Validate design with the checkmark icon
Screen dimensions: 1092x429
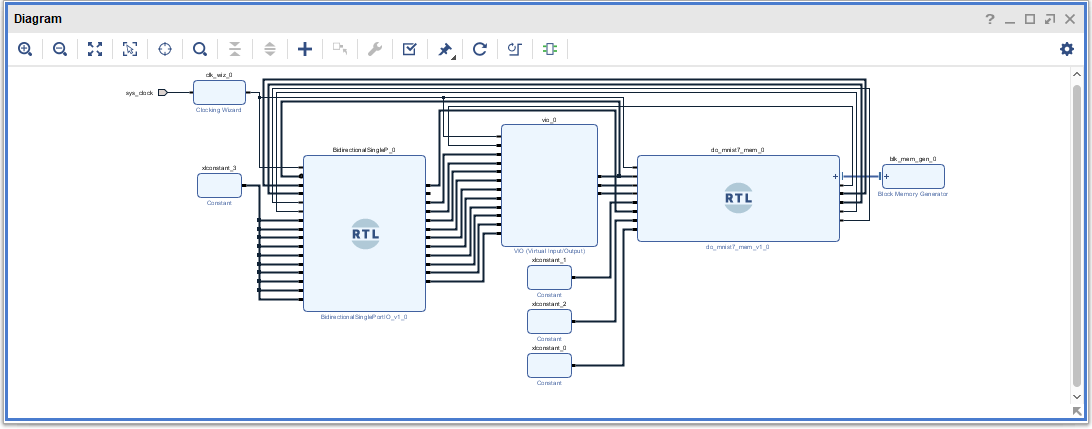pos(409,49)
